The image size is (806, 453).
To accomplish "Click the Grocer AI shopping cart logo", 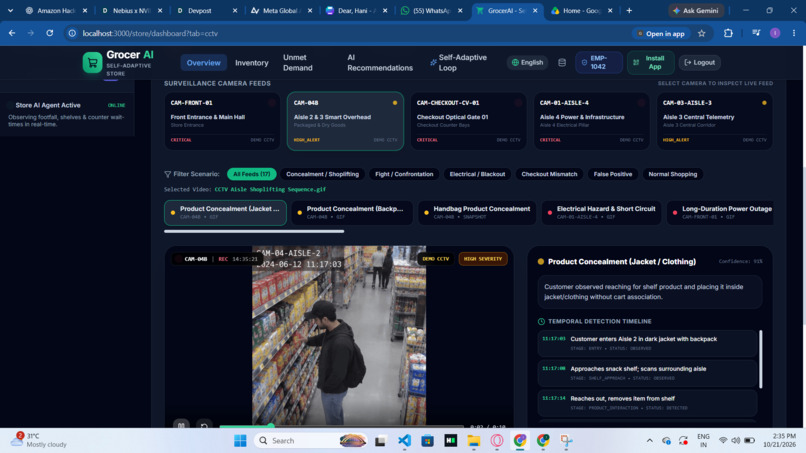I will pos(93,63).
